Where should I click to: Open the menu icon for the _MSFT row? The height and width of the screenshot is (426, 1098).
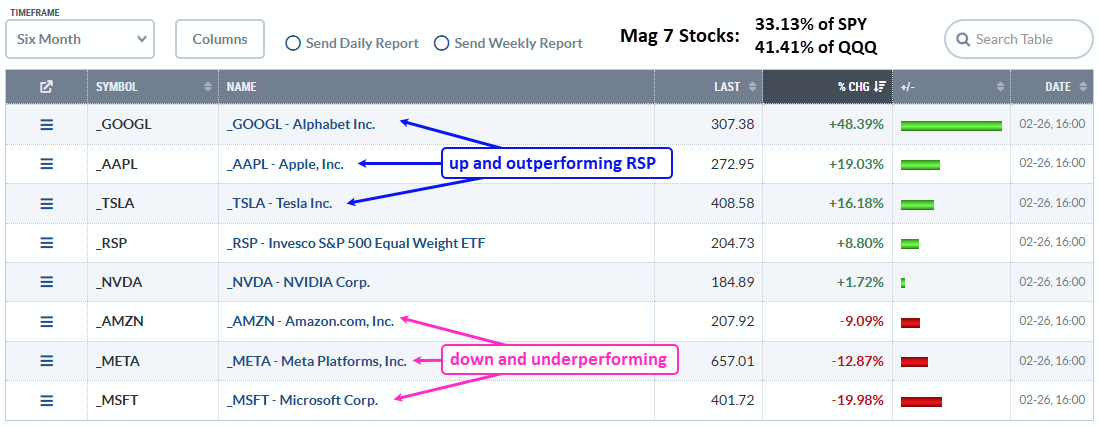pyautogui.click(x=46, y=400)
